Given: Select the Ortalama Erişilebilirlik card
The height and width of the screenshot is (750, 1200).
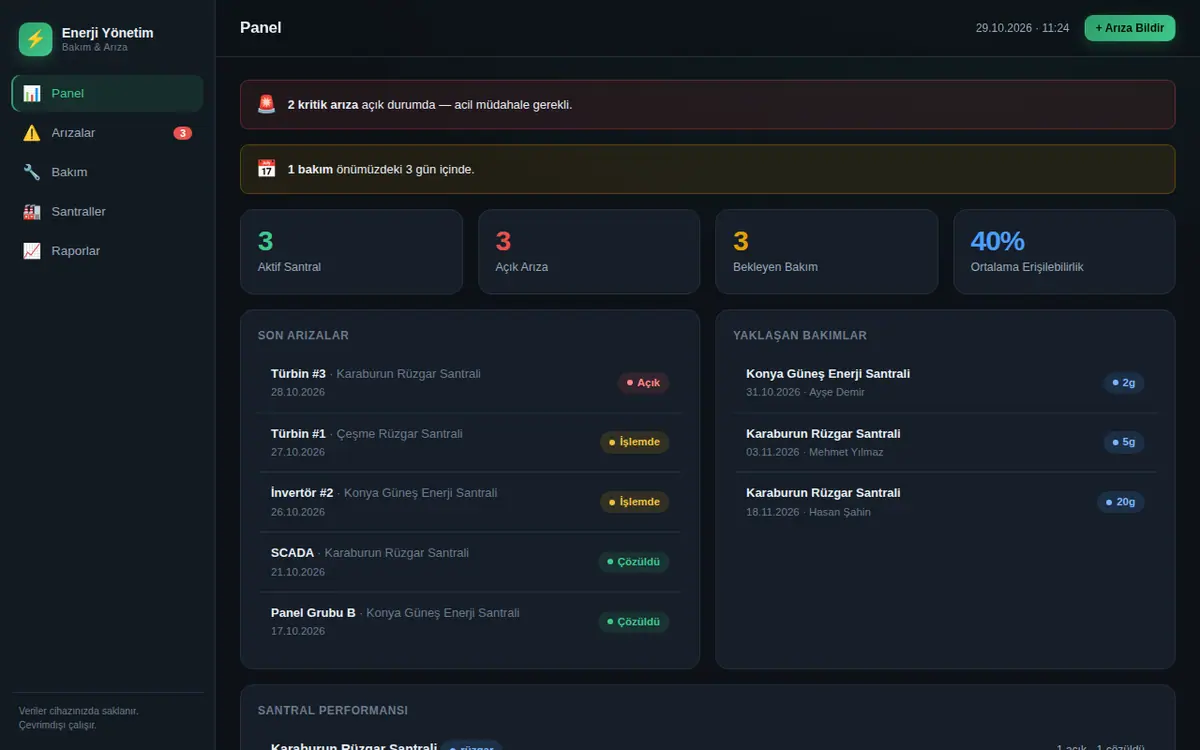Looking at the screenshot, I should coord(1064,252).
